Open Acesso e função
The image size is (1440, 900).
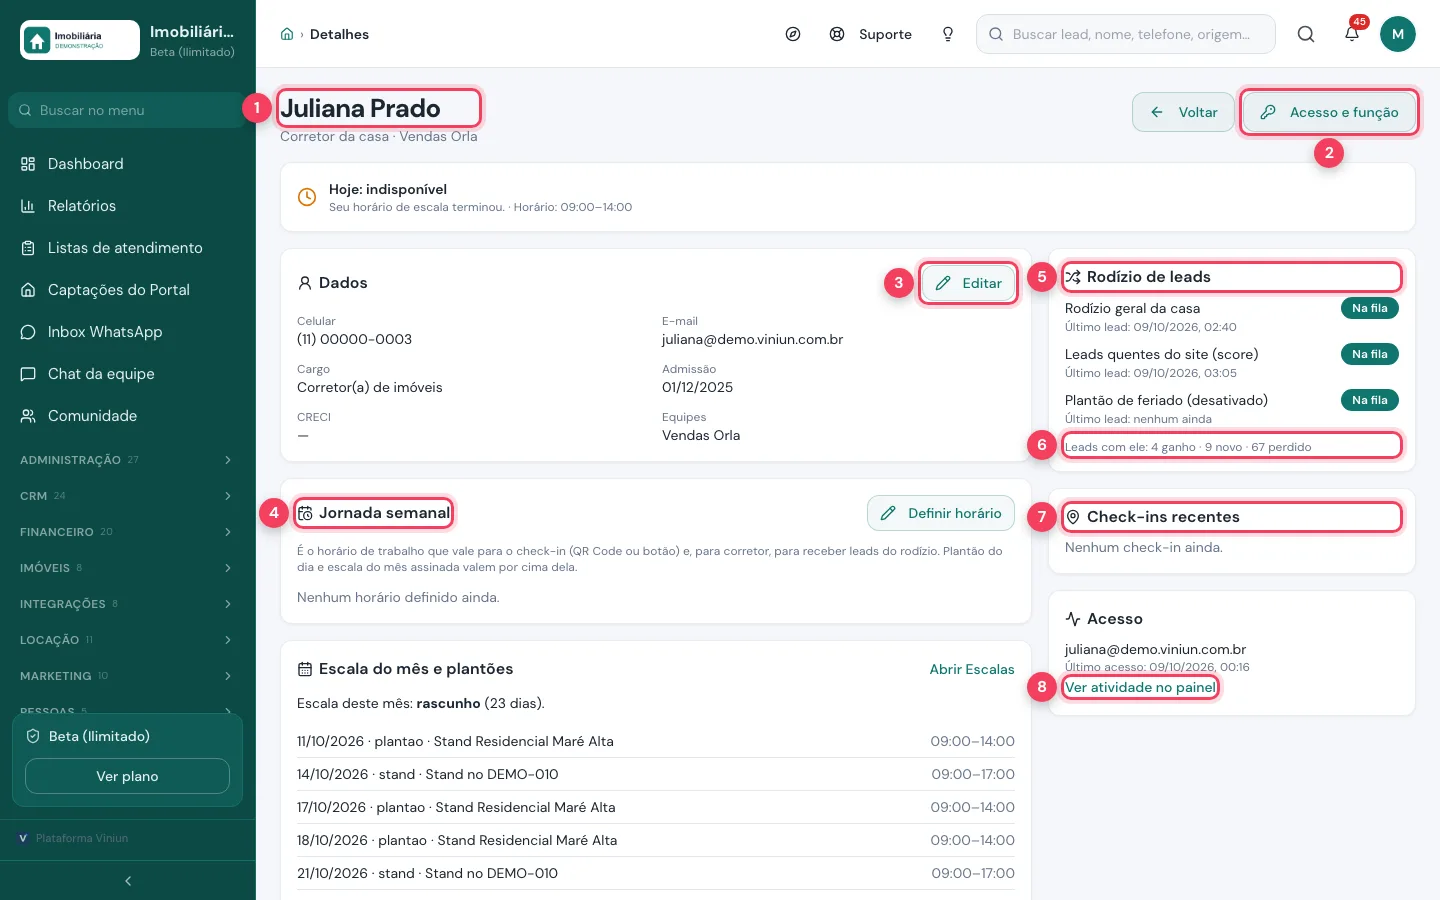coord(1329,112)
